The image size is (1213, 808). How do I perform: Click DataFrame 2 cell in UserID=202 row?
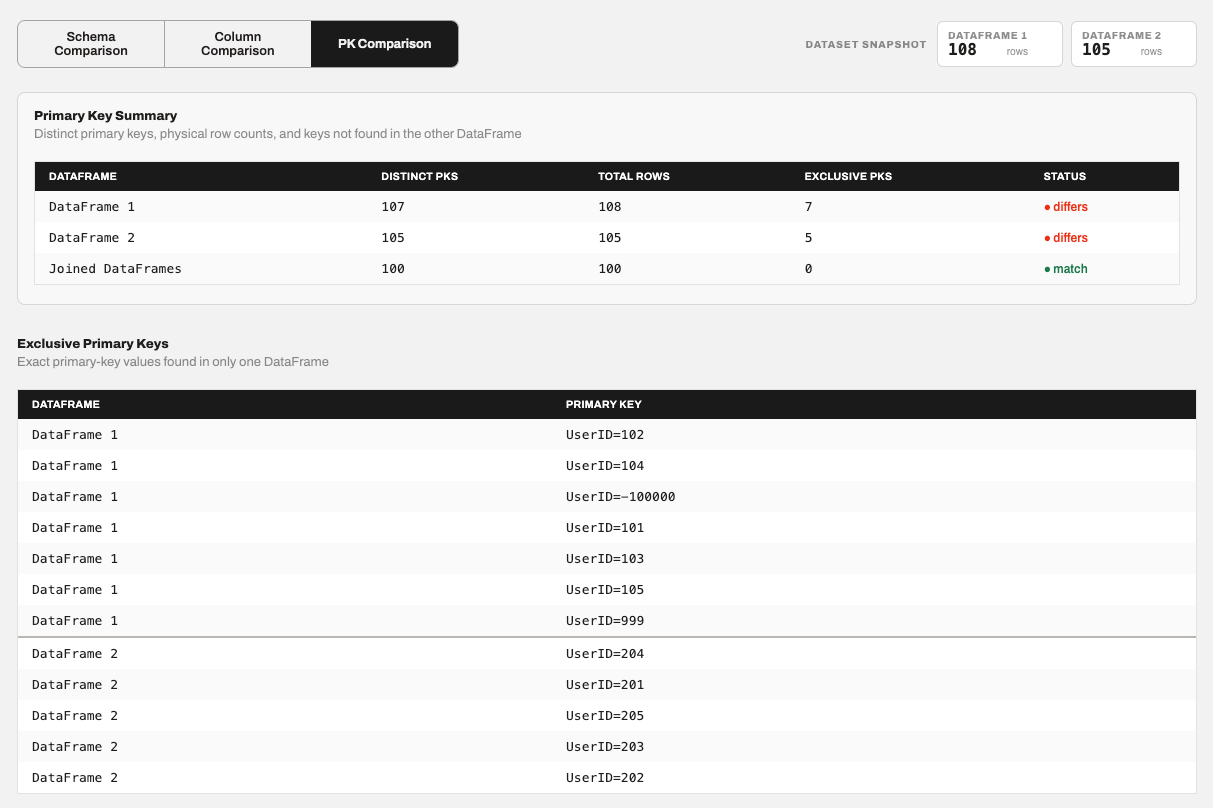(x=75, y=778)
